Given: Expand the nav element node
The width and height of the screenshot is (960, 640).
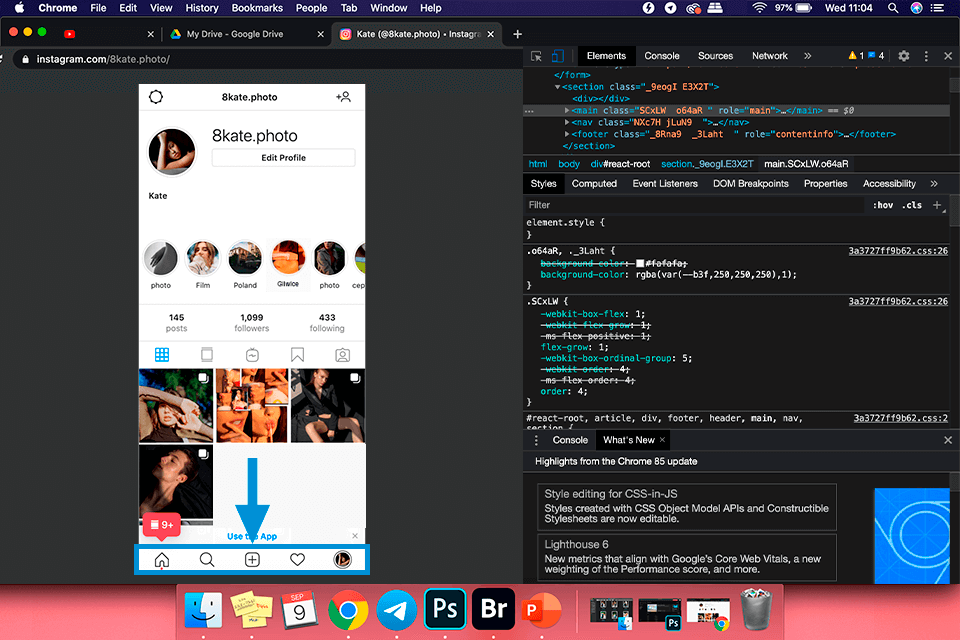Looking at the screenshot, I should pyautogui.click(x=568, y=122).
